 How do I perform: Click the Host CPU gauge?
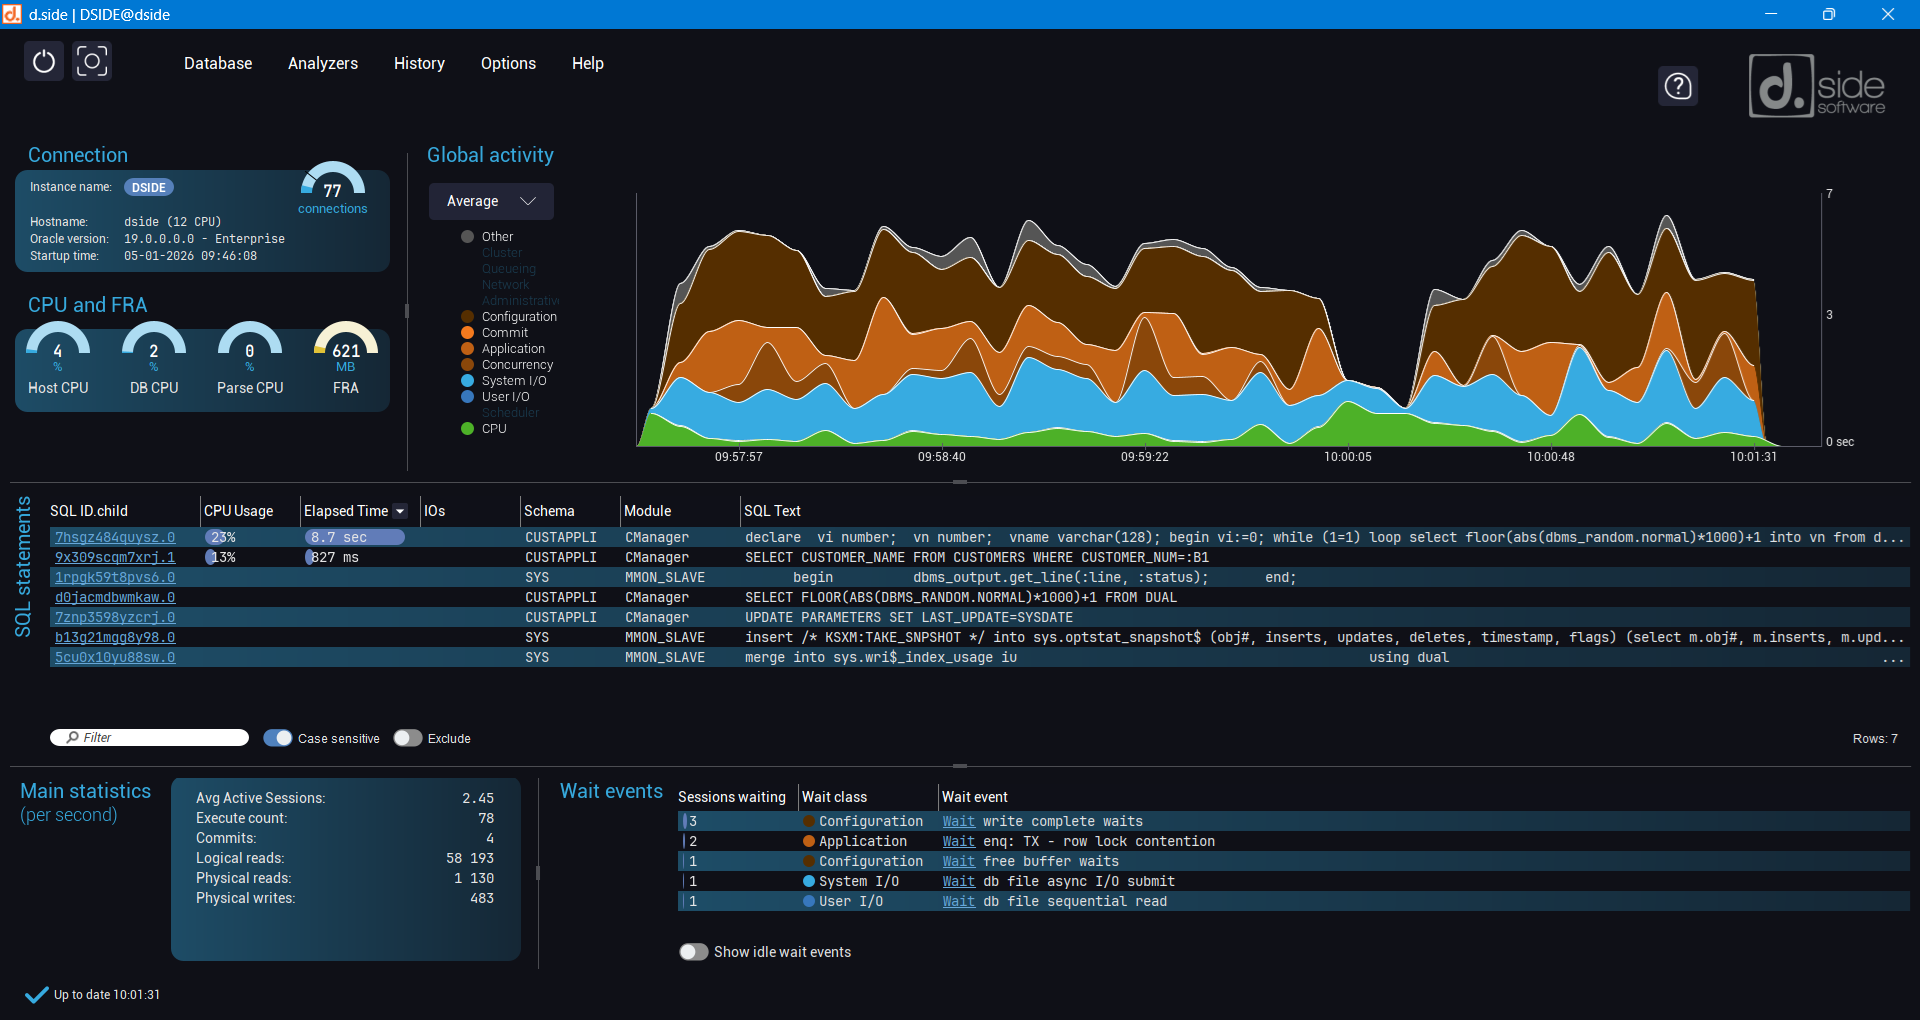click(58, 360)
